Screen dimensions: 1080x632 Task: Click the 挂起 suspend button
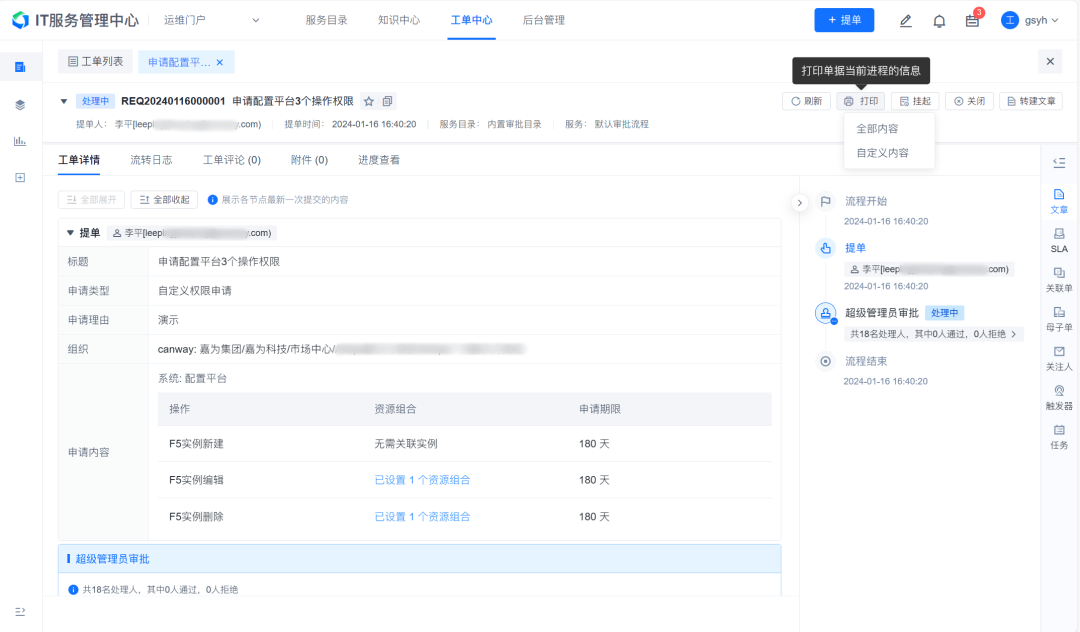(x=915, y=101)
